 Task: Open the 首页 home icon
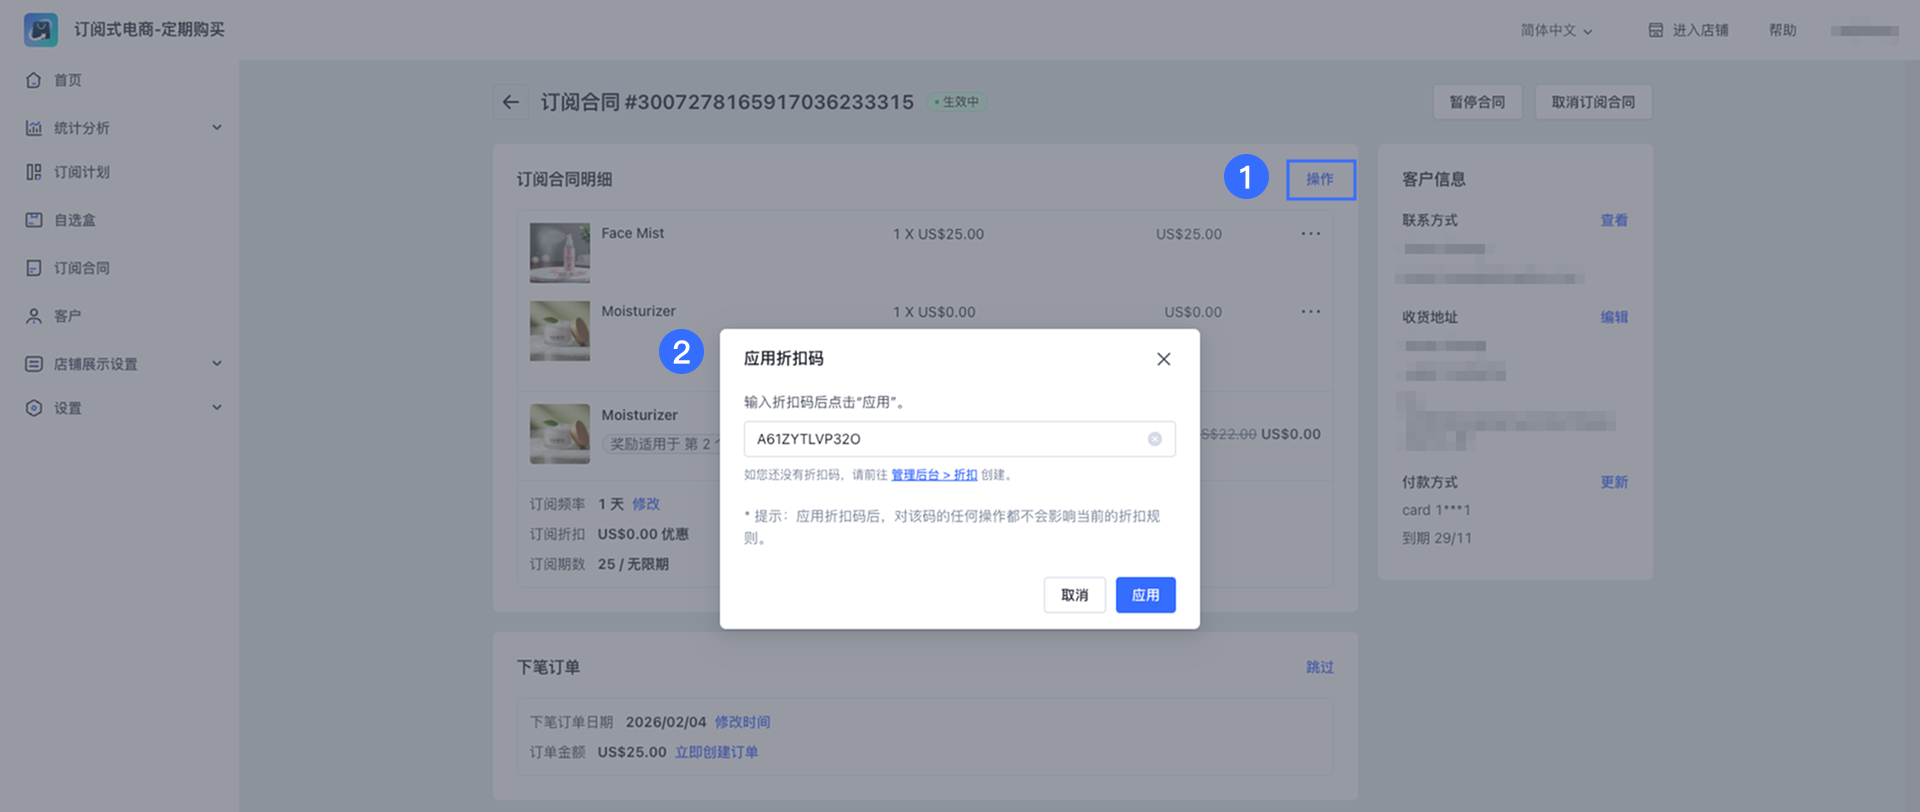coord(34,80)
